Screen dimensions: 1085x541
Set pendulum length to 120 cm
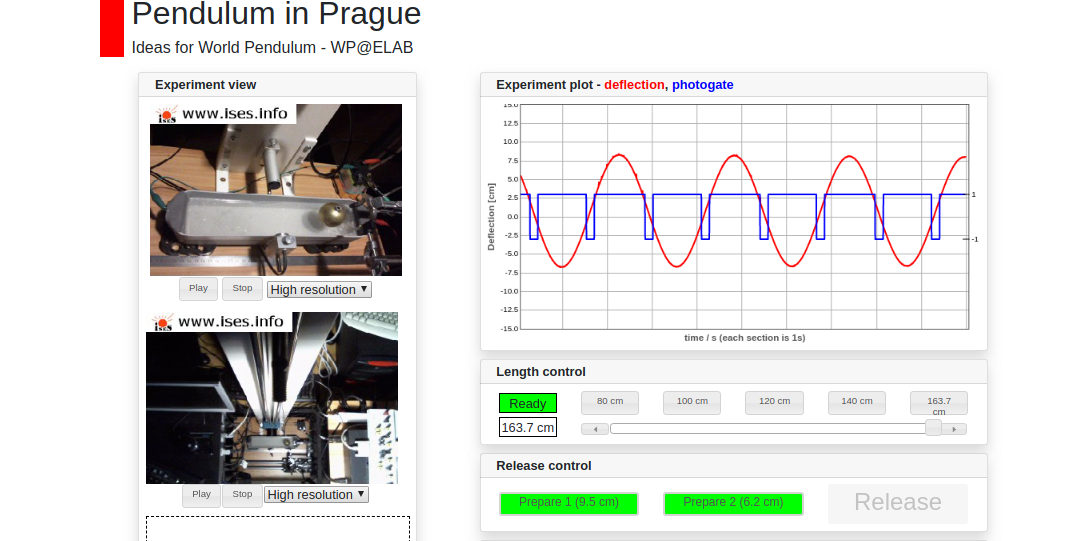click(x=774, y=403)
